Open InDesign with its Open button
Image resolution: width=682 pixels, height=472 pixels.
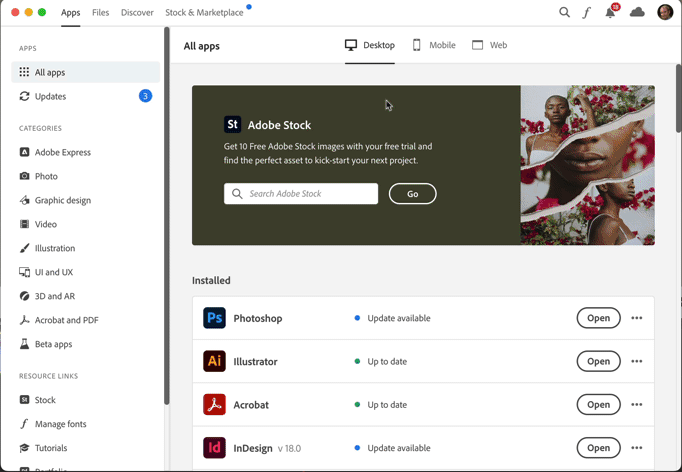click(x=598, y=448)
